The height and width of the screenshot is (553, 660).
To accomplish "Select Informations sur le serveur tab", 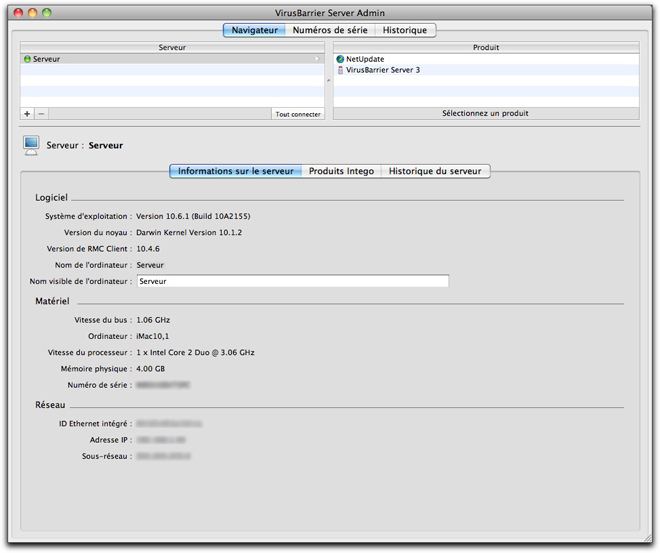I will pyautogui.click(x=236, y=171).
